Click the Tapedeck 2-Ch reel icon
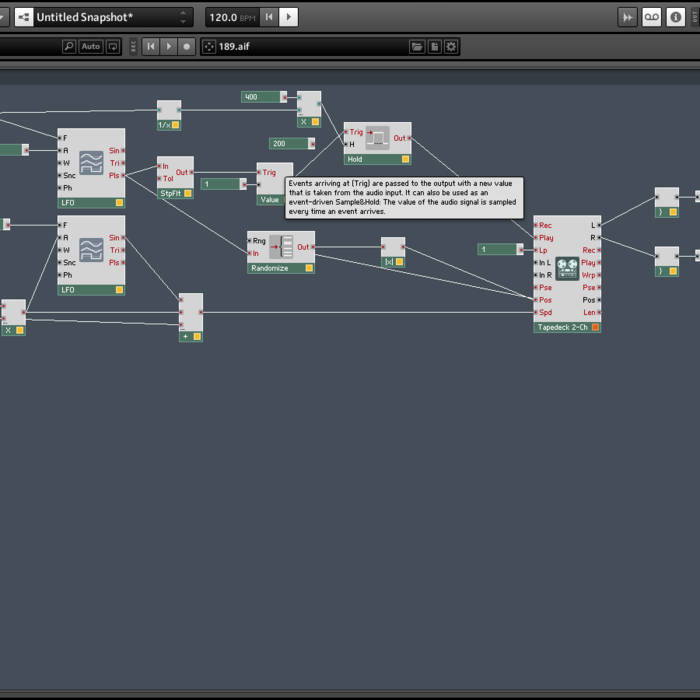 (567, 267)
